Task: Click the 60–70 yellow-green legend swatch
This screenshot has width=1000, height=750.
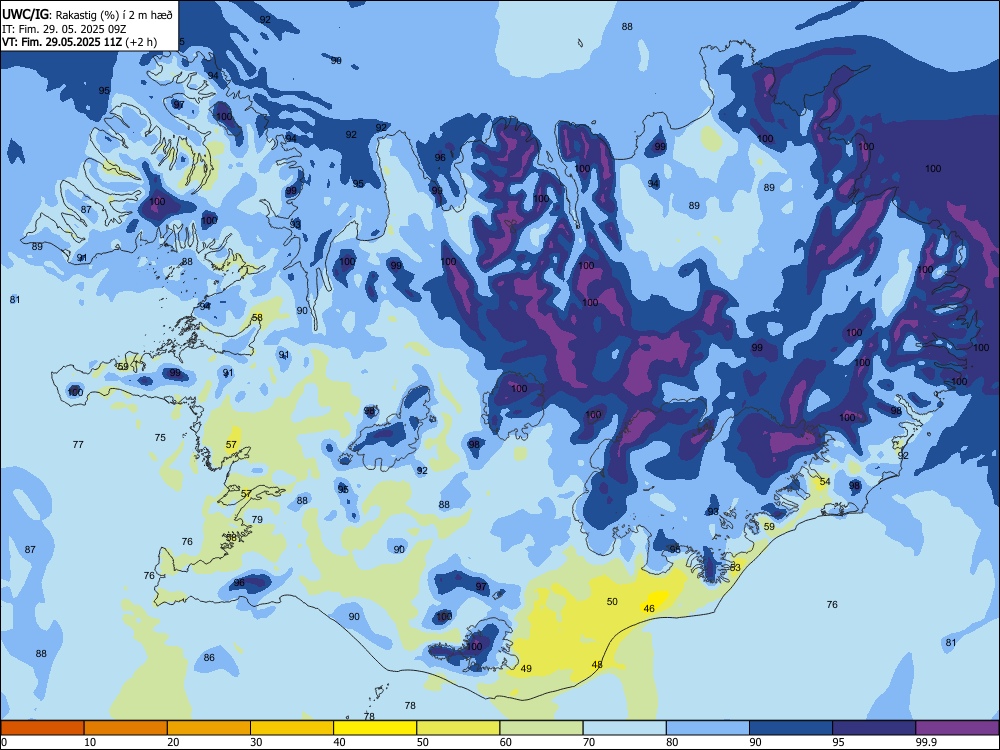Action: [x=541, y=728]
